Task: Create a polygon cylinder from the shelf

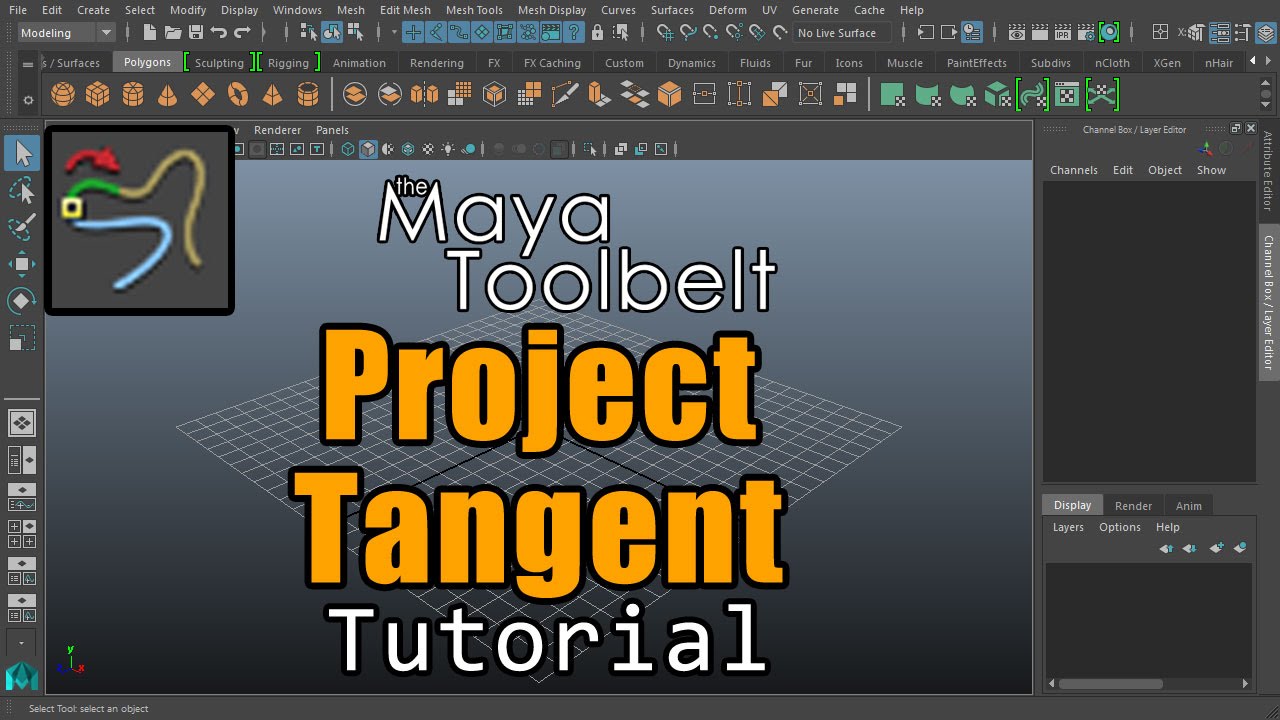Action: coord(133,95)
